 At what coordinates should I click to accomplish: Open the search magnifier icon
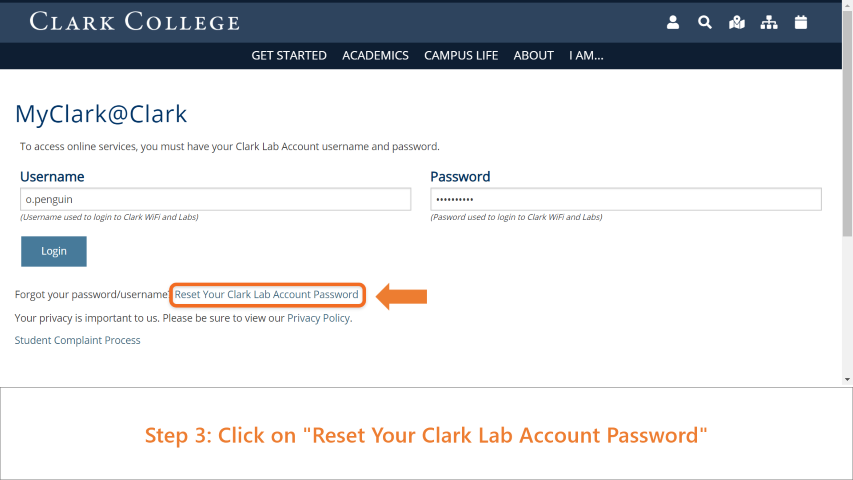(x=705, y=22)
